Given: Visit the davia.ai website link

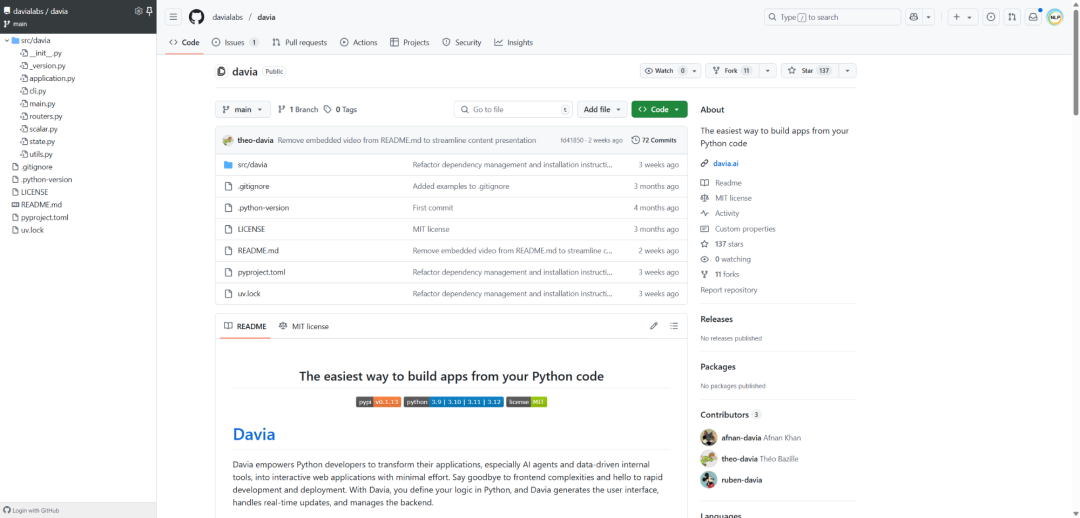Looking at the screenshot, I should [x=725, y=164].
